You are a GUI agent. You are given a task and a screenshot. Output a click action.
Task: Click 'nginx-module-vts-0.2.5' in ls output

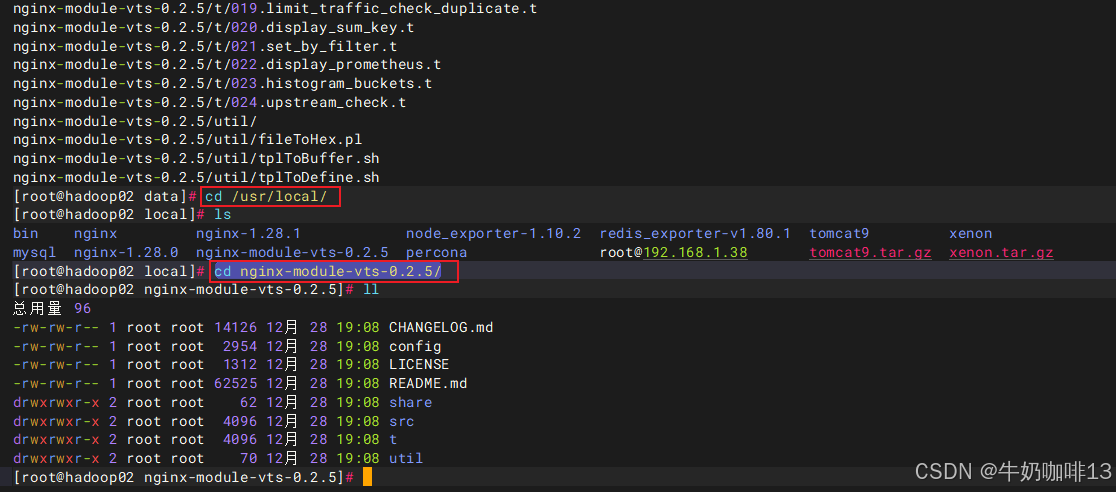point(292,252)
